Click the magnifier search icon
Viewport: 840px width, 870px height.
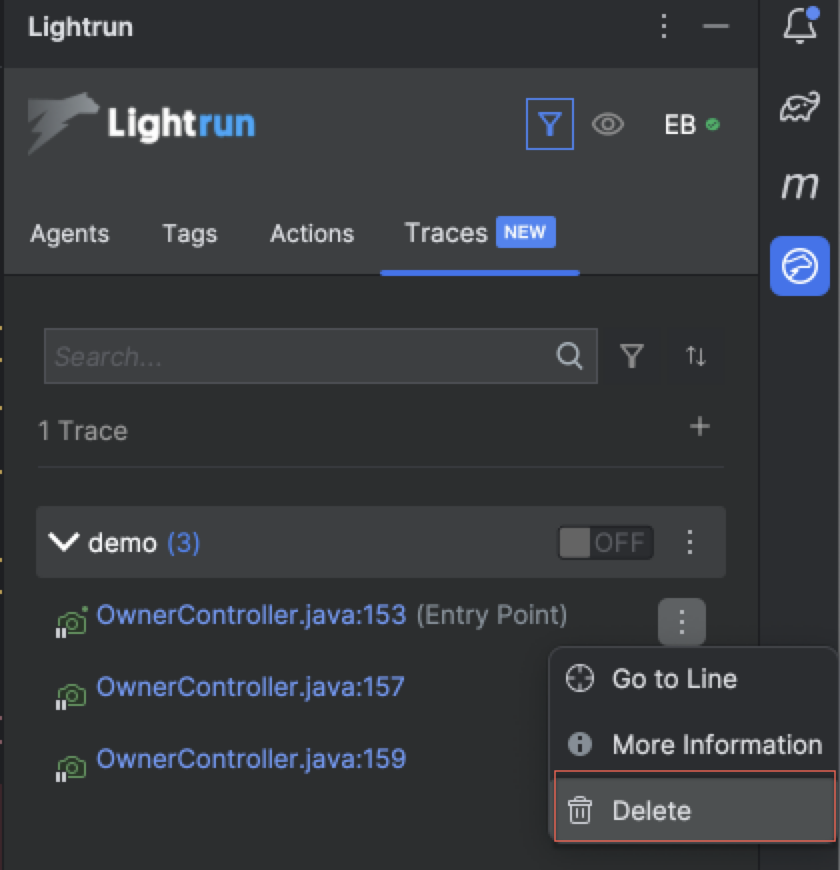coord(569,356)
